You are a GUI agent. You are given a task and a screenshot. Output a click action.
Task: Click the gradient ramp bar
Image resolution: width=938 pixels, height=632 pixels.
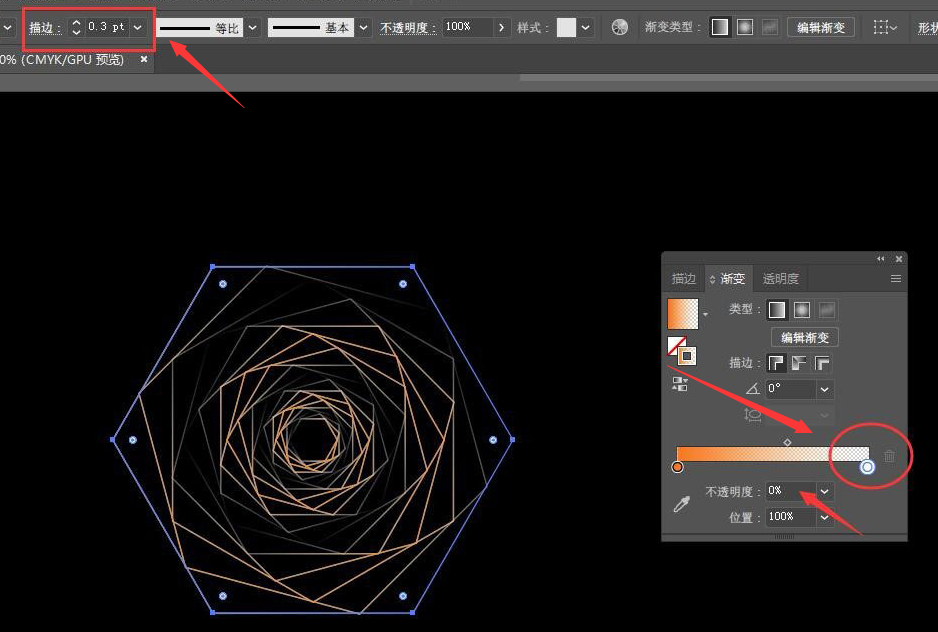click(773, 454)
